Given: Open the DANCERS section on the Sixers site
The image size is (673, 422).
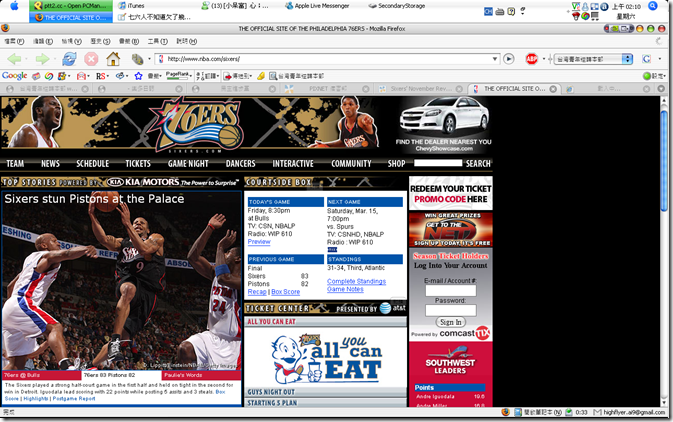Looking at the screenshot, I should (240, 164).
